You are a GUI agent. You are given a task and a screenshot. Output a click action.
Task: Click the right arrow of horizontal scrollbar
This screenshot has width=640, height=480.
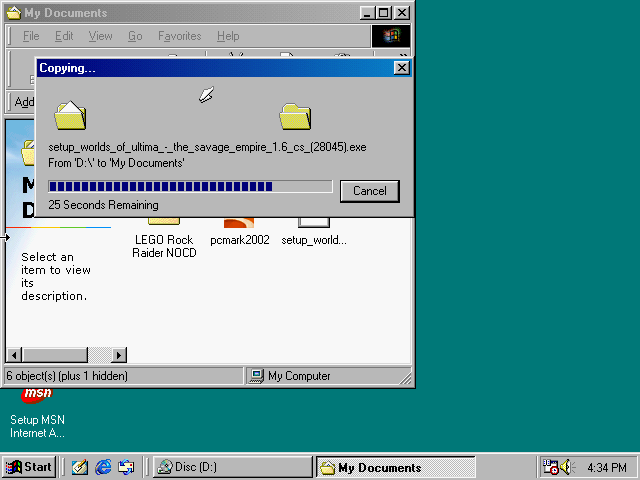[119, 355]
